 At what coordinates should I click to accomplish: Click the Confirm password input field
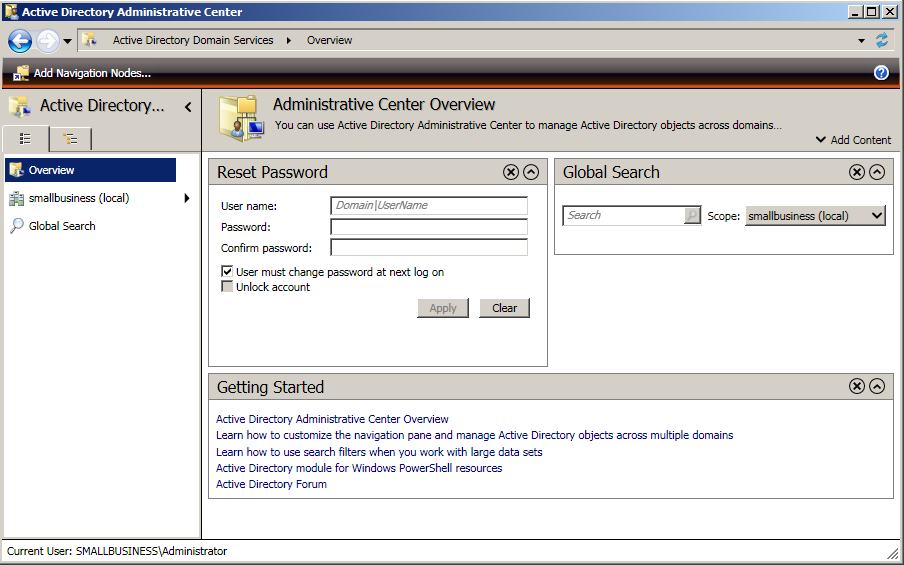coord(429,247)
